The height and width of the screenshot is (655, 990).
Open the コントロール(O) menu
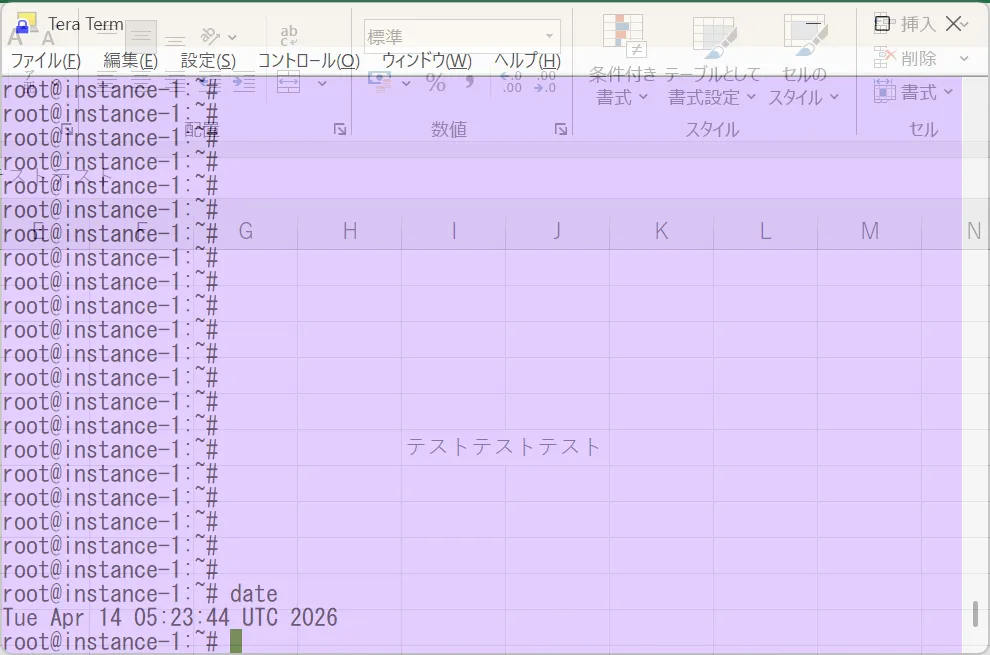click(x=308, y=61)
